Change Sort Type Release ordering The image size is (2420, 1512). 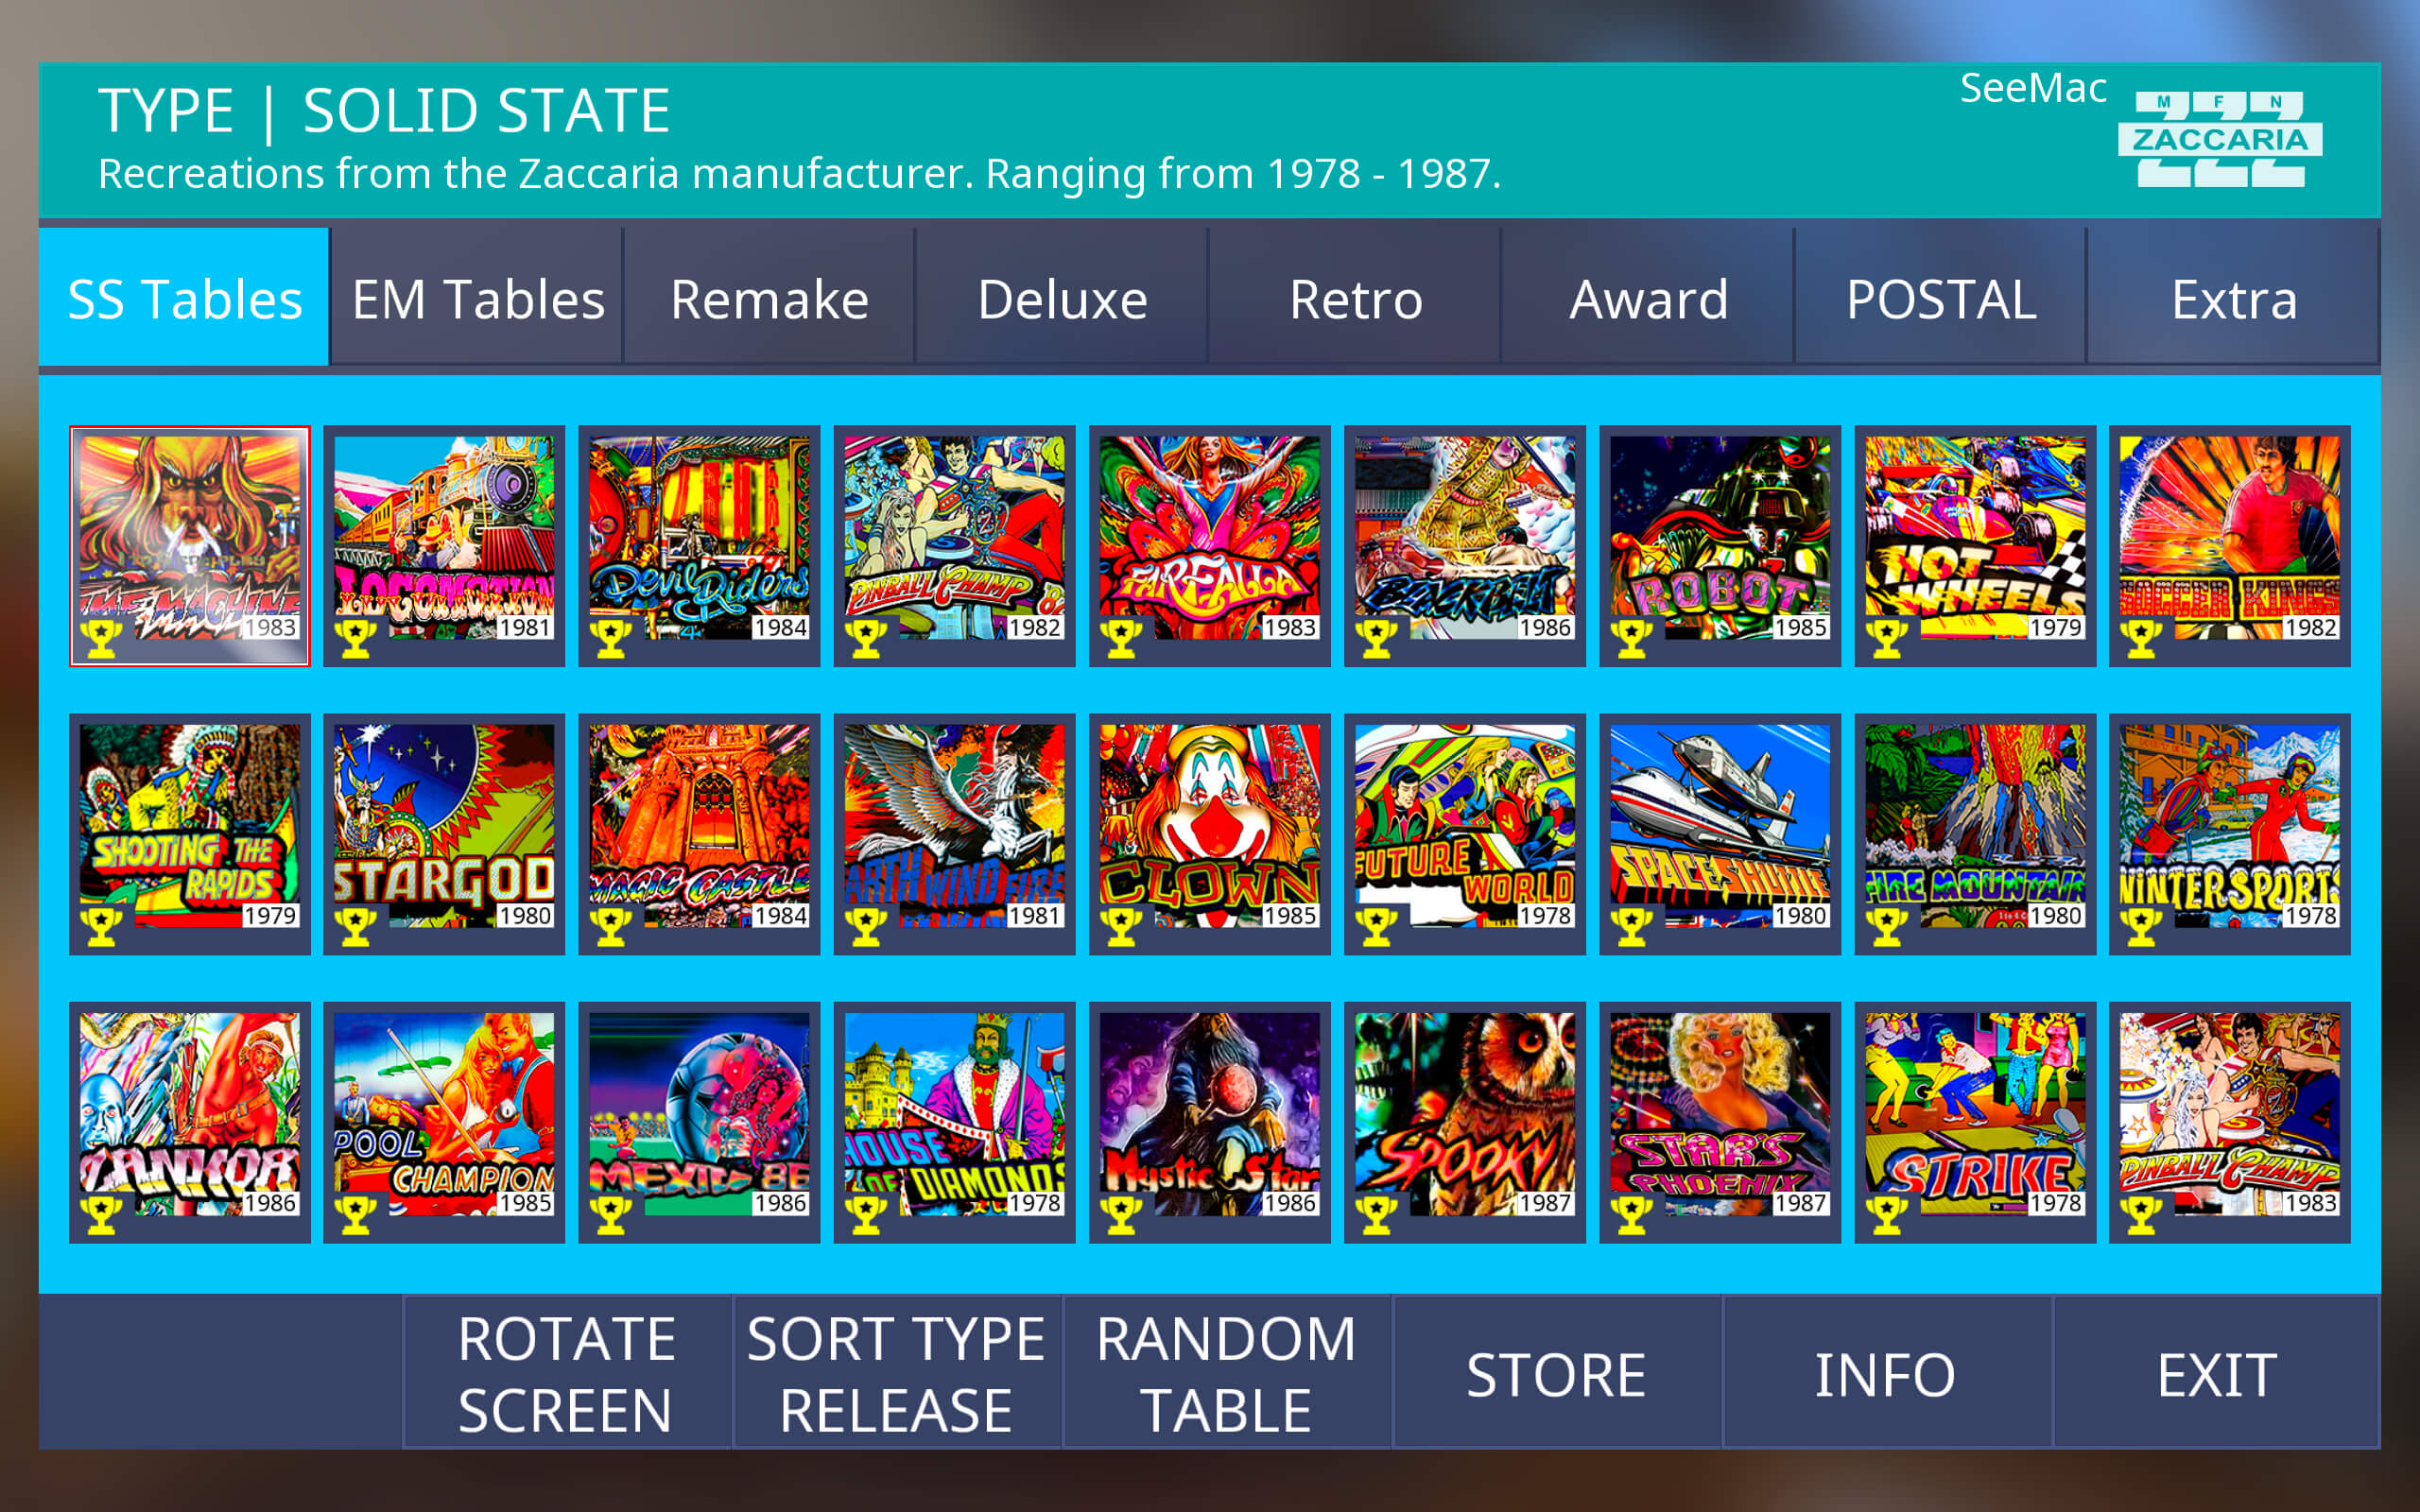pyautogui.click(x=897, y=1373)
